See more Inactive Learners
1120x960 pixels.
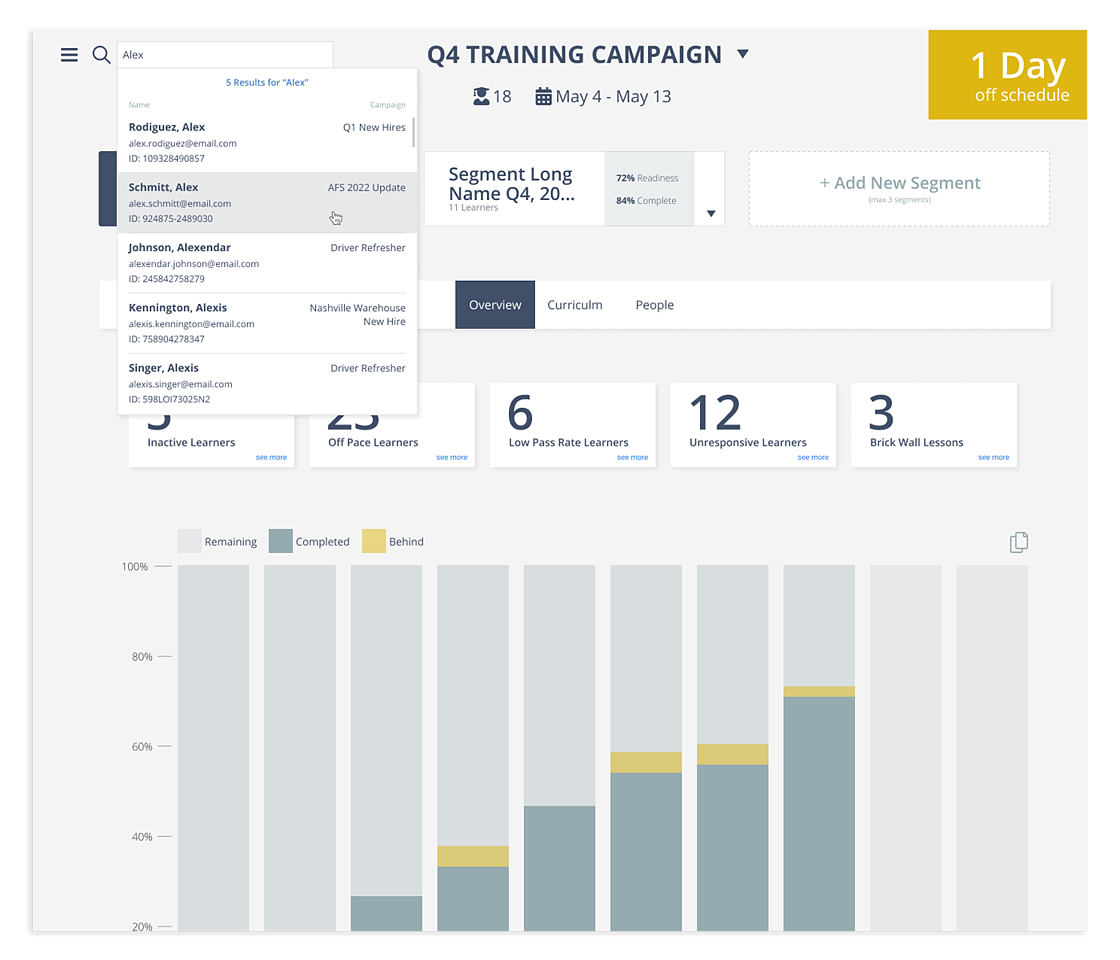(271, 457)
